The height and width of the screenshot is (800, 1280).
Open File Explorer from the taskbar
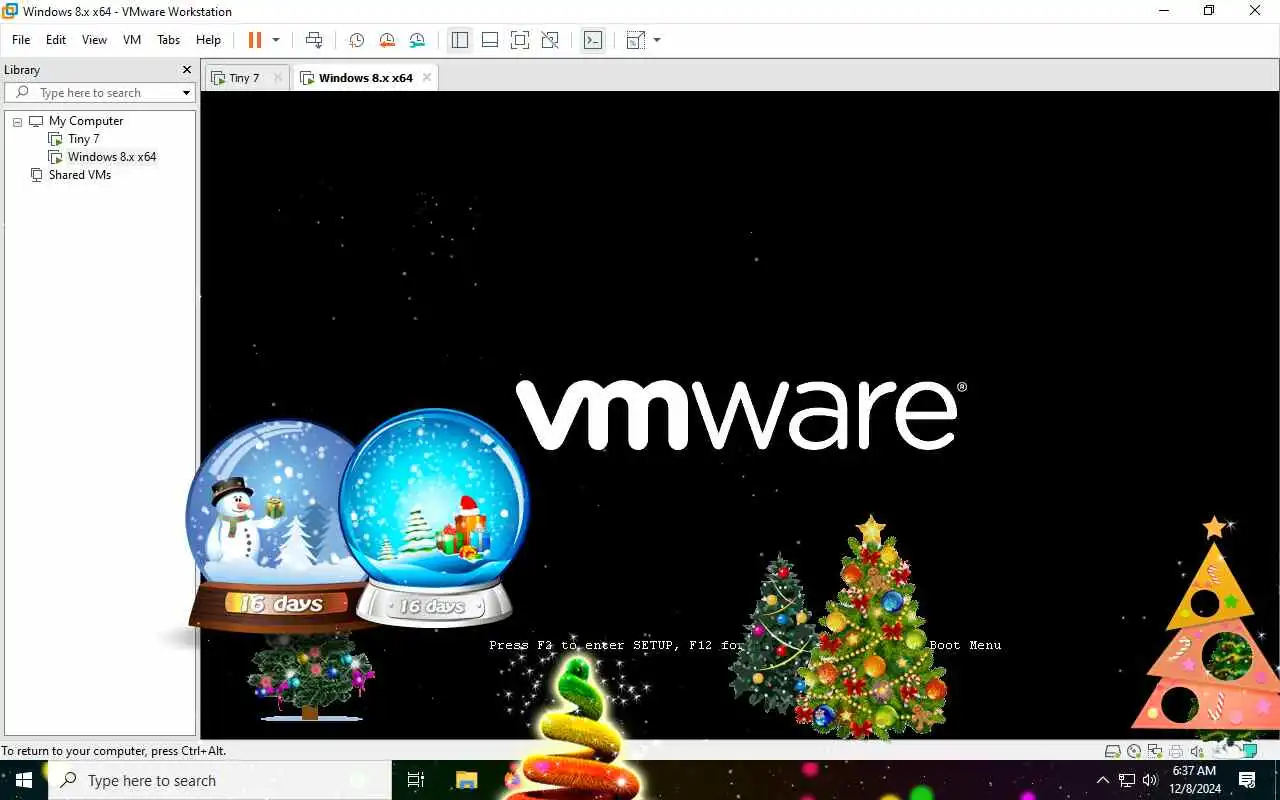[x=466, y=780]
